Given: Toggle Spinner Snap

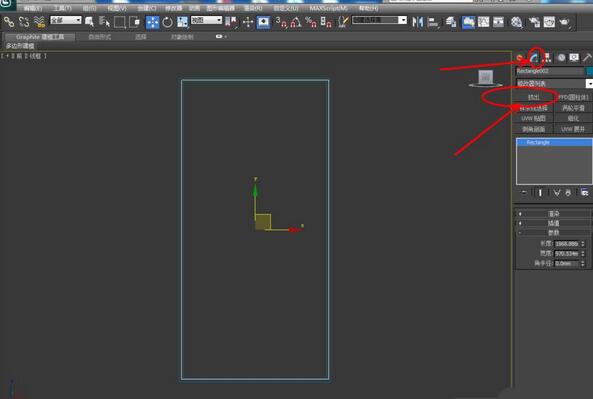Looking at the screenshot, I should (x=326, y=22).
